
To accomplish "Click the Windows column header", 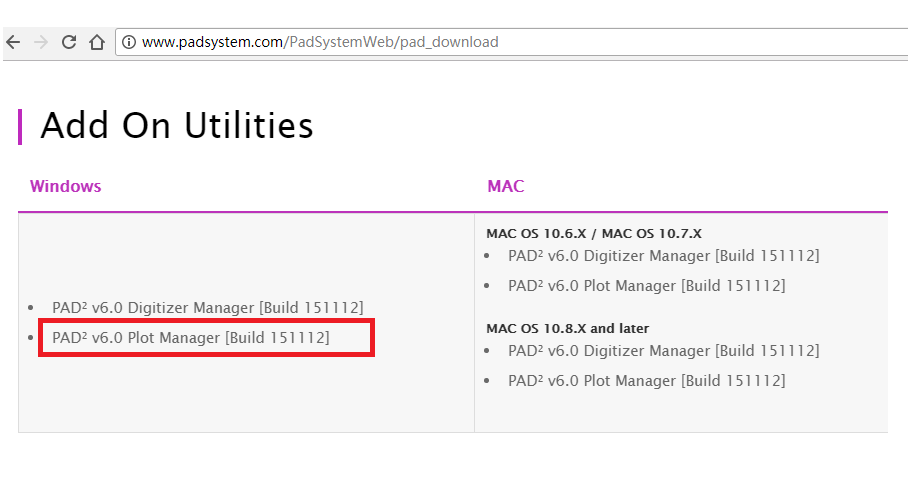I will click(65, 186).
